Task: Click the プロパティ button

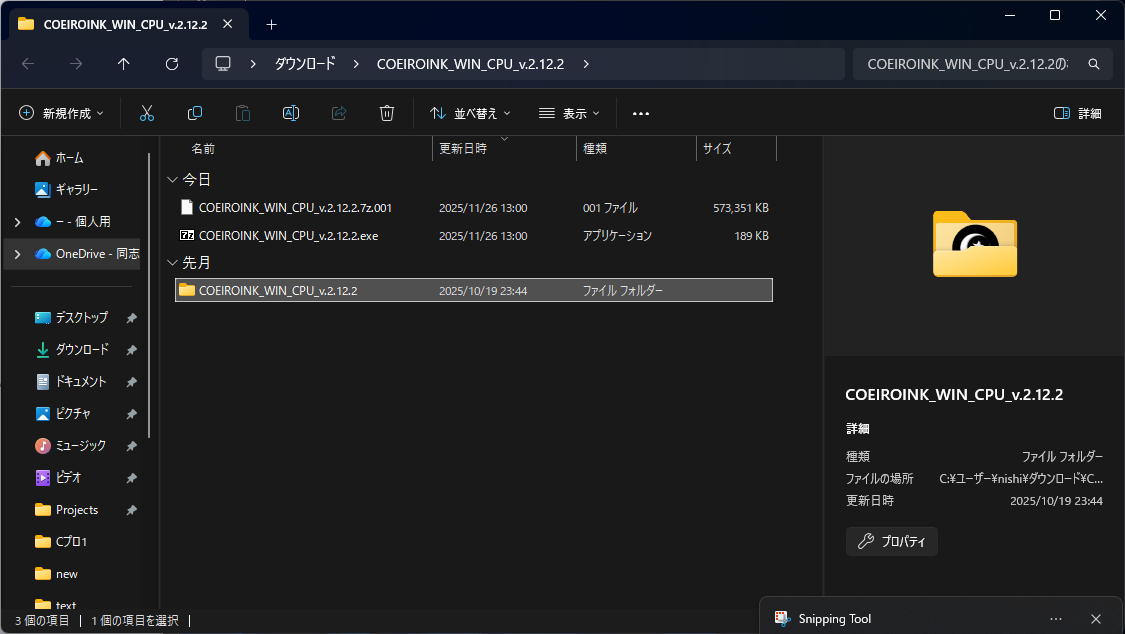Action: tap(892, 541)
